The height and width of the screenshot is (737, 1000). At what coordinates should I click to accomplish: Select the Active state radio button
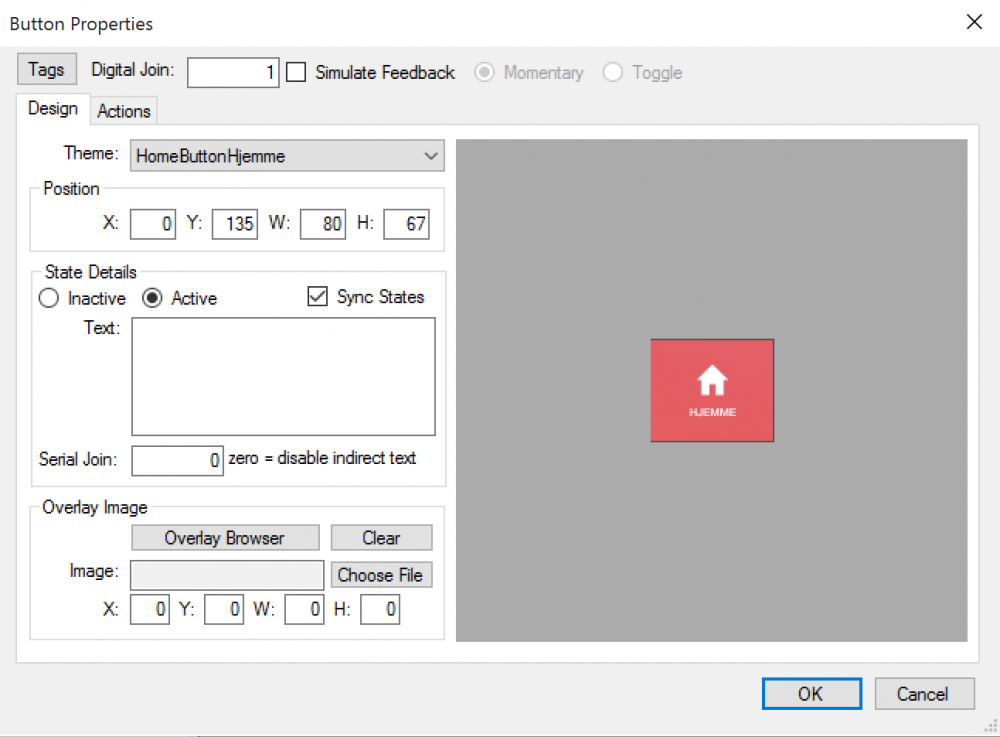pos(152,298)
